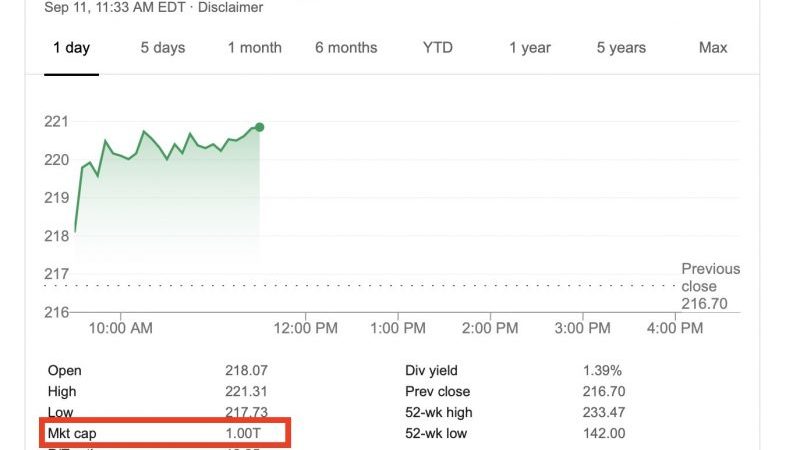This screenshot has width=800, height=450.
Task: View the 5 years chart range
Action: tap(623, 48)
